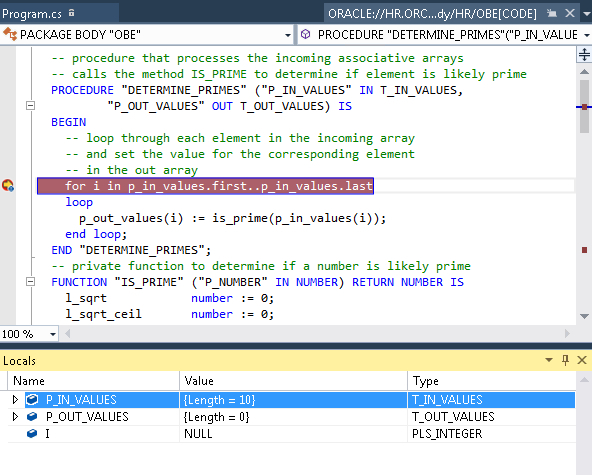Viewport: 592px width, 475px height.
Task: Click the lock icon next to Program.cs
Action: pos(71,13)
